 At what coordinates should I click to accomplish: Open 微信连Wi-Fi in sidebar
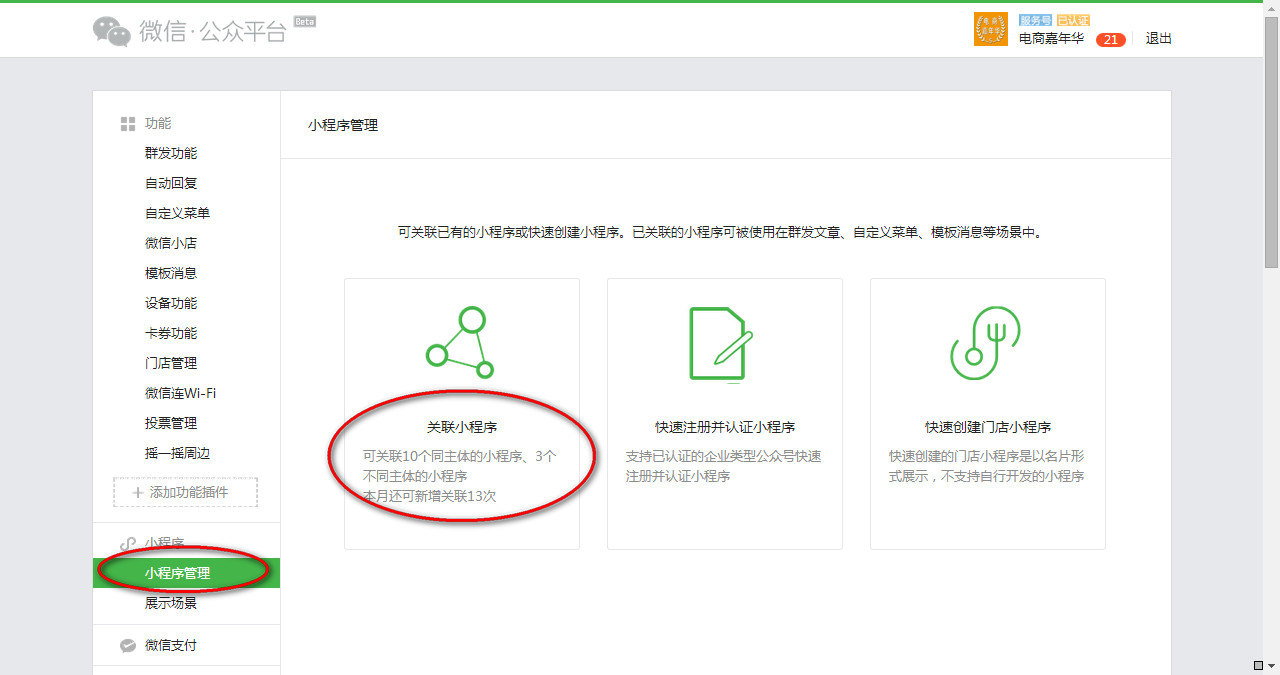pyautogui.click(x=180, y=394)
